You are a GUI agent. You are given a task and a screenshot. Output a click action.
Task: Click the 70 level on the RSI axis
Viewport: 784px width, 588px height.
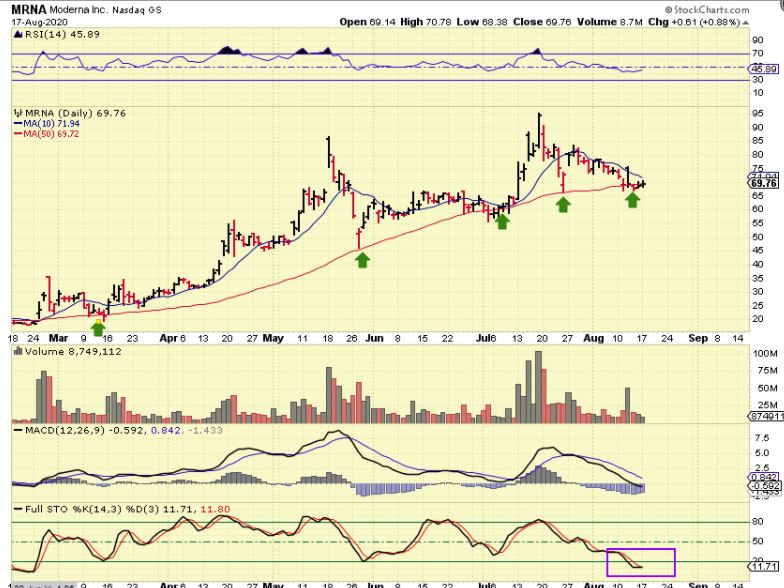point(758,54)
